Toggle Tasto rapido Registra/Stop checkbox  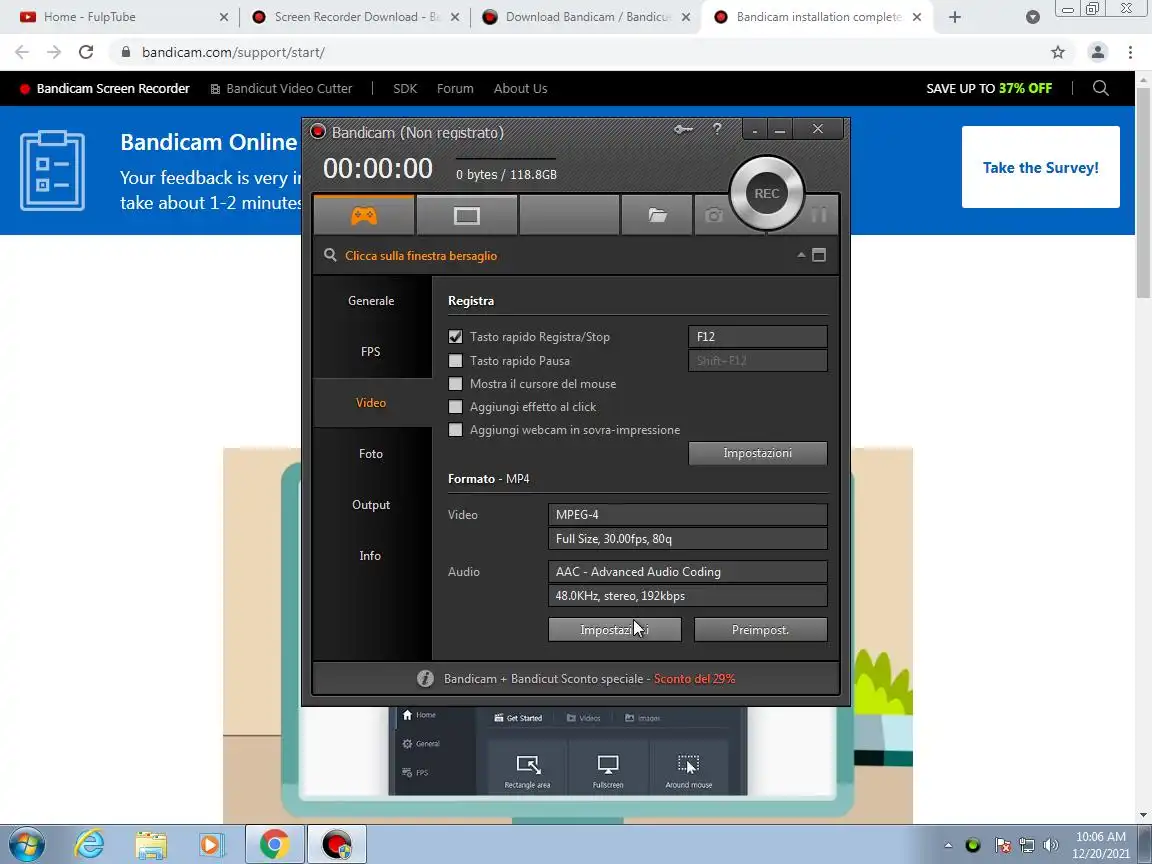456,336
